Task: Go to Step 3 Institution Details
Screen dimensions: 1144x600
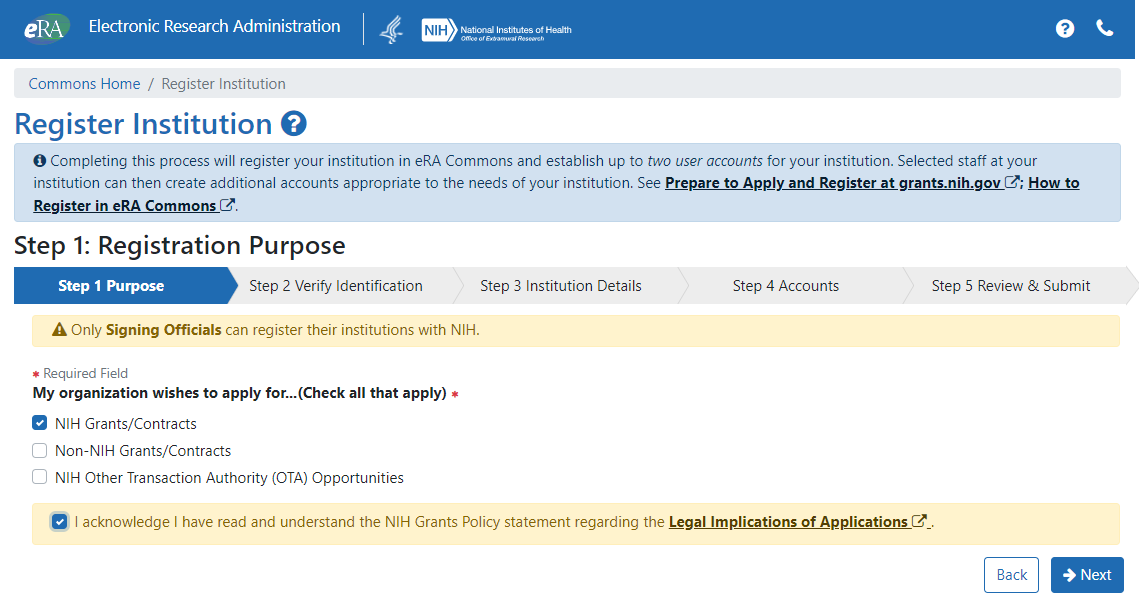Action: point(560,286)
